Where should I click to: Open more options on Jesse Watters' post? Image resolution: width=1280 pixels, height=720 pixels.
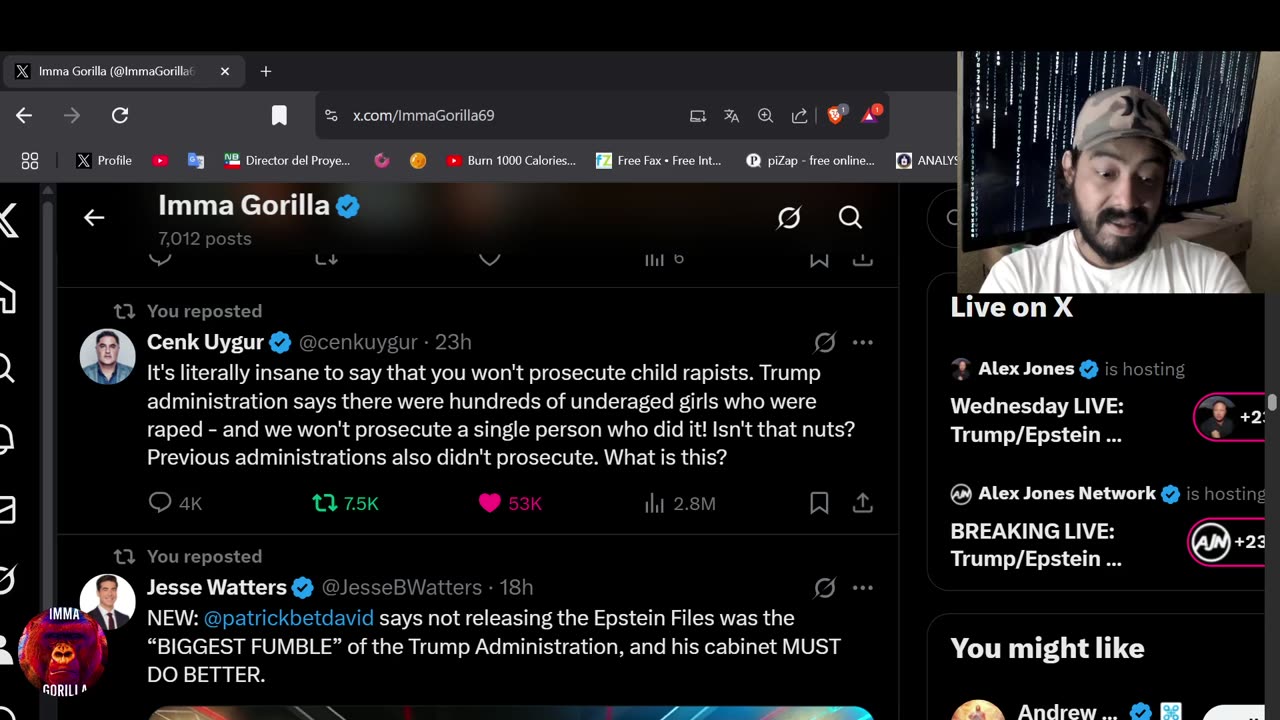pos(862,587)
